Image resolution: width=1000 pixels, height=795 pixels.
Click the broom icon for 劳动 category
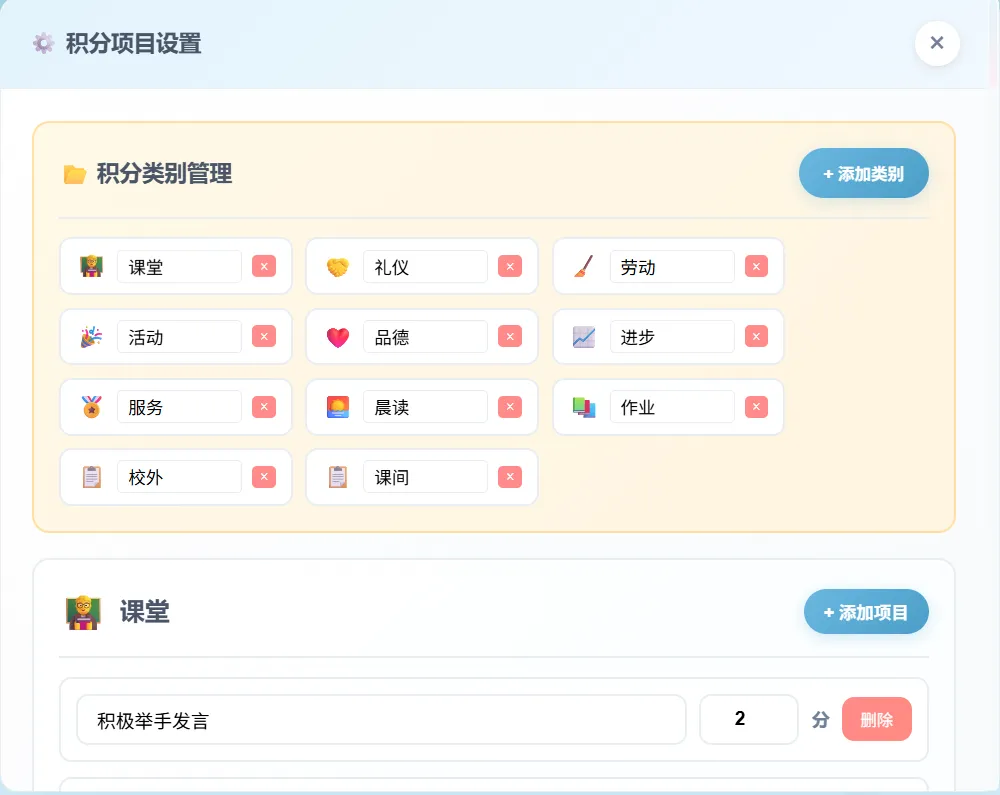(584, 266)
